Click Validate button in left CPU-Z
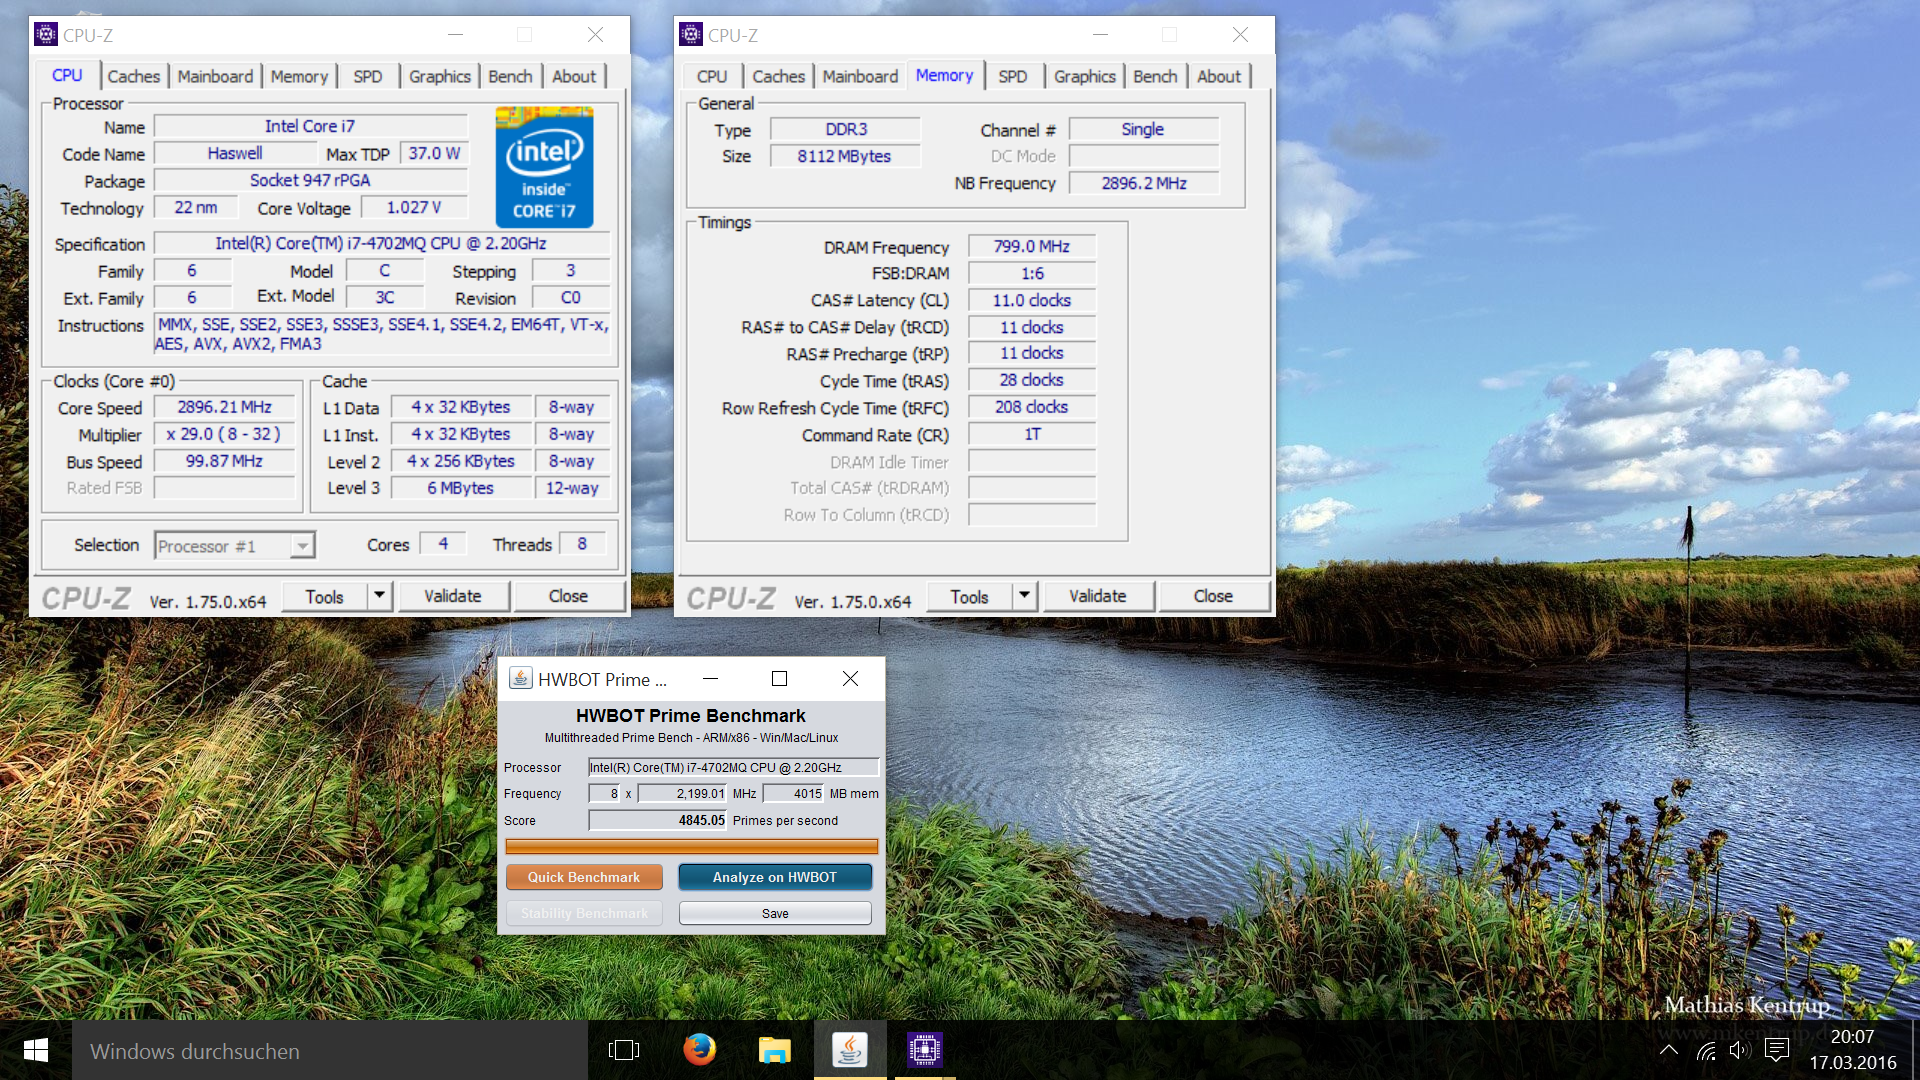The height and width of the screenshot is (1080, 1920). point(453,596)
